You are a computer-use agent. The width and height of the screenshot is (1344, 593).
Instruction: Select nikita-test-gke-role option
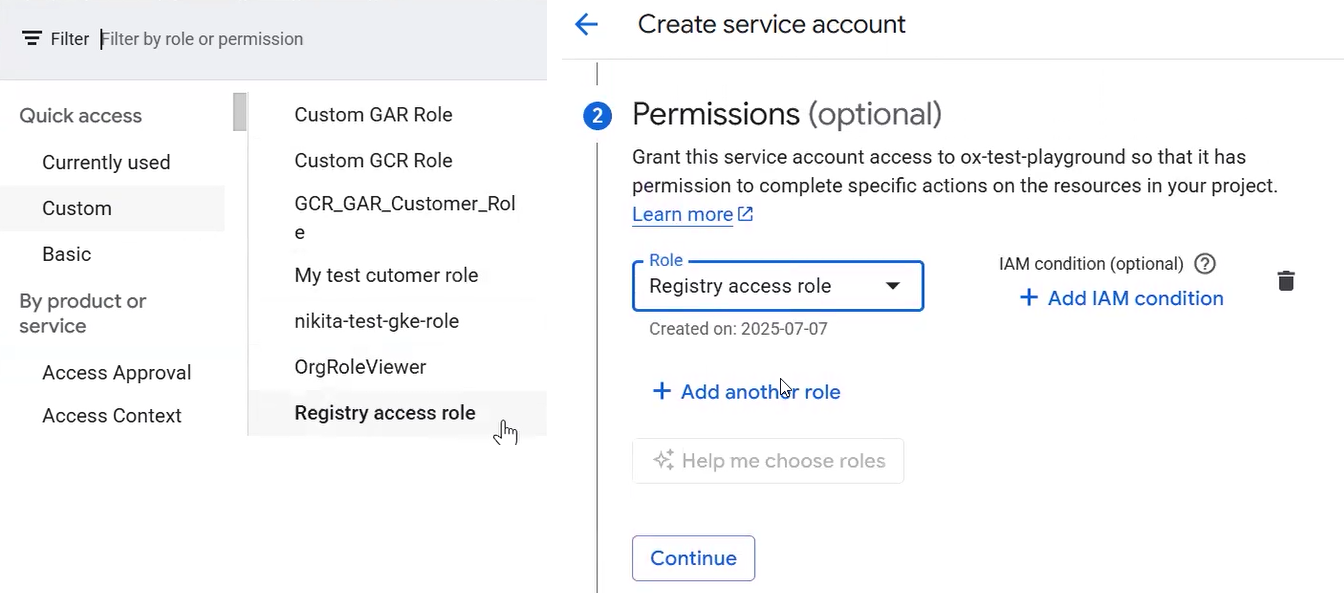click(376, 321)
